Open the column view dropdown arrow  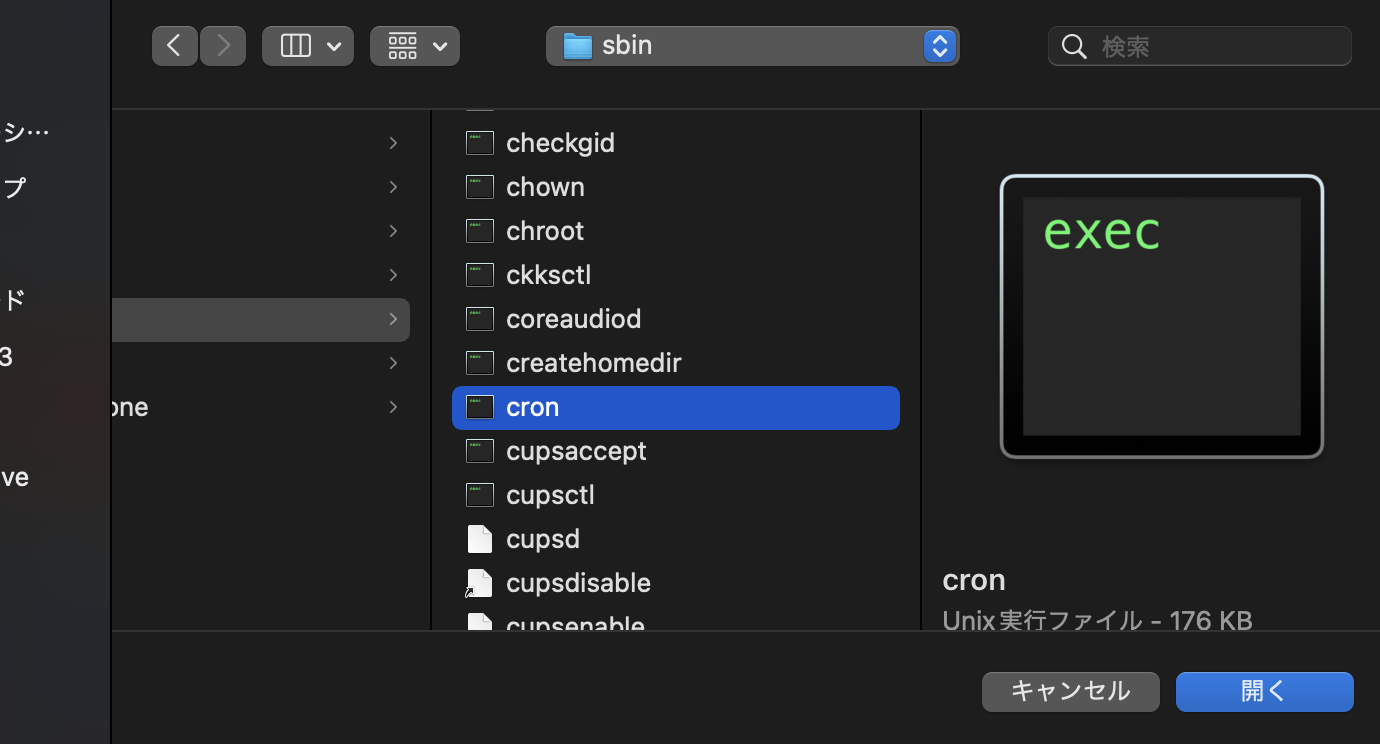(334, 45)
